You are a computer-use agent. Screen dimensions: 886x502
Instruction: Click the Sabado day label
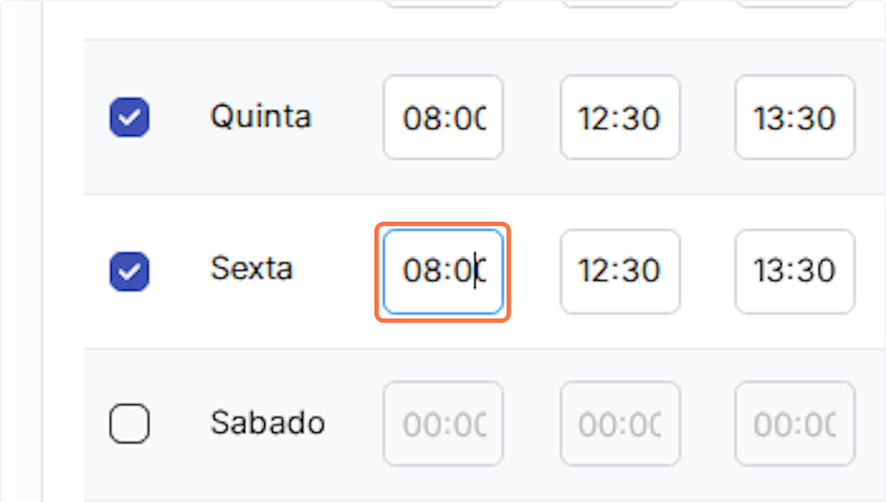point(267,422)
